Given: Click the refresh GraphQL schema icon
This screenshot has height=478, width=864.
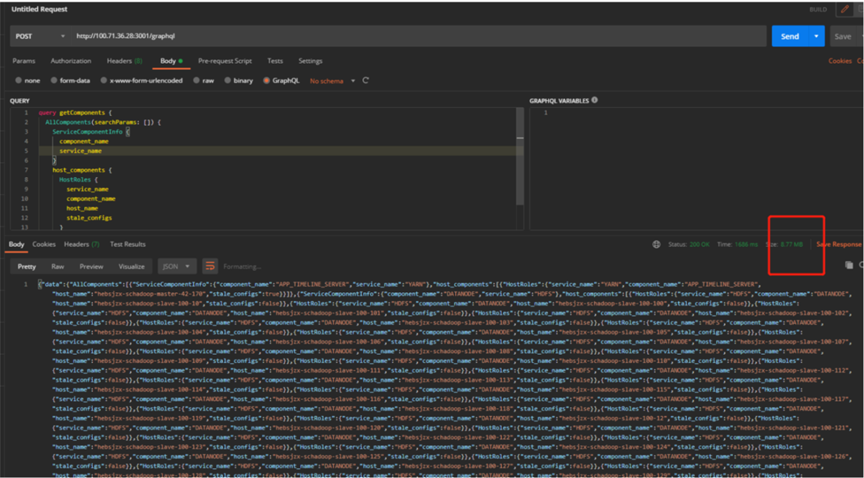Looking at the screenshot, I should 365,80.
